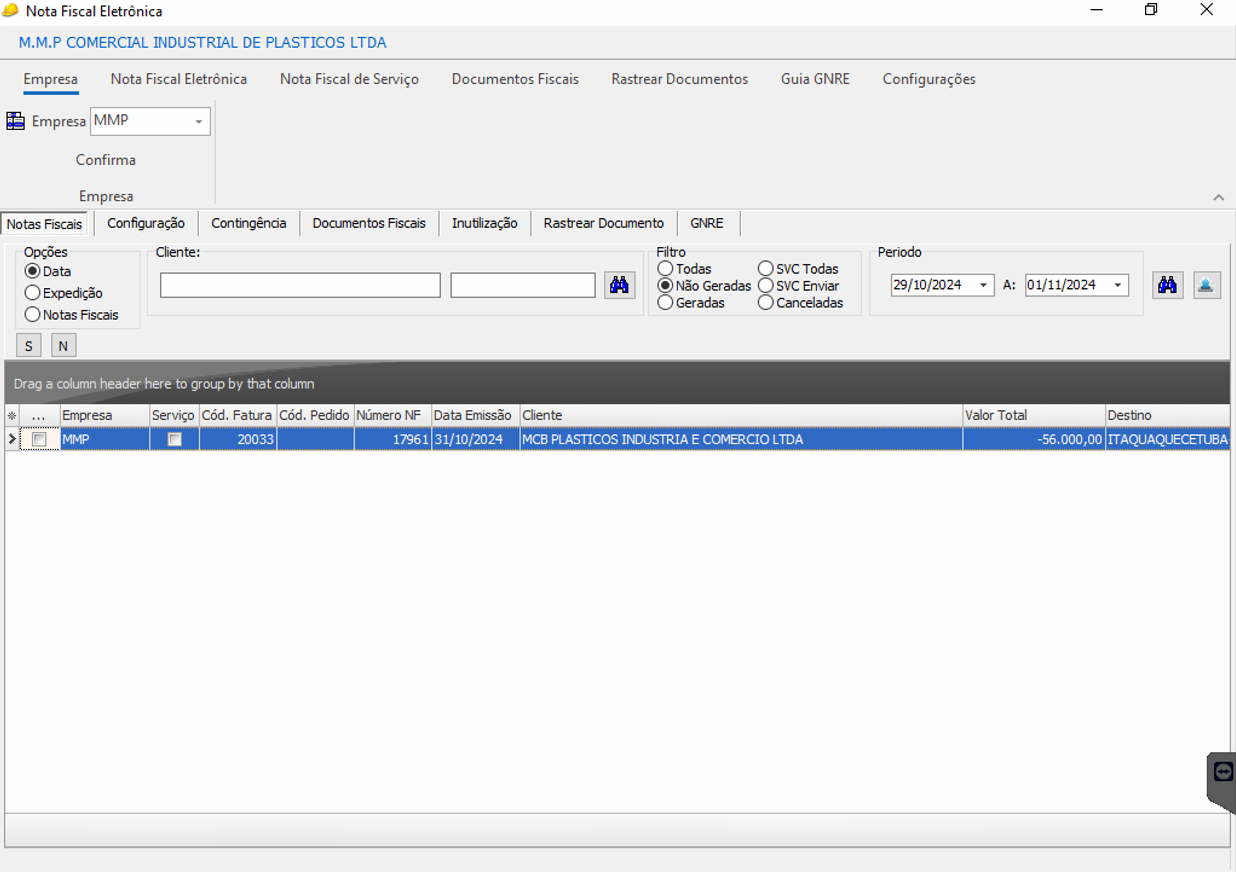Open the start date 29/10/2024 dropdown
Screen dimensions: 1236x872
pos(983,286)
